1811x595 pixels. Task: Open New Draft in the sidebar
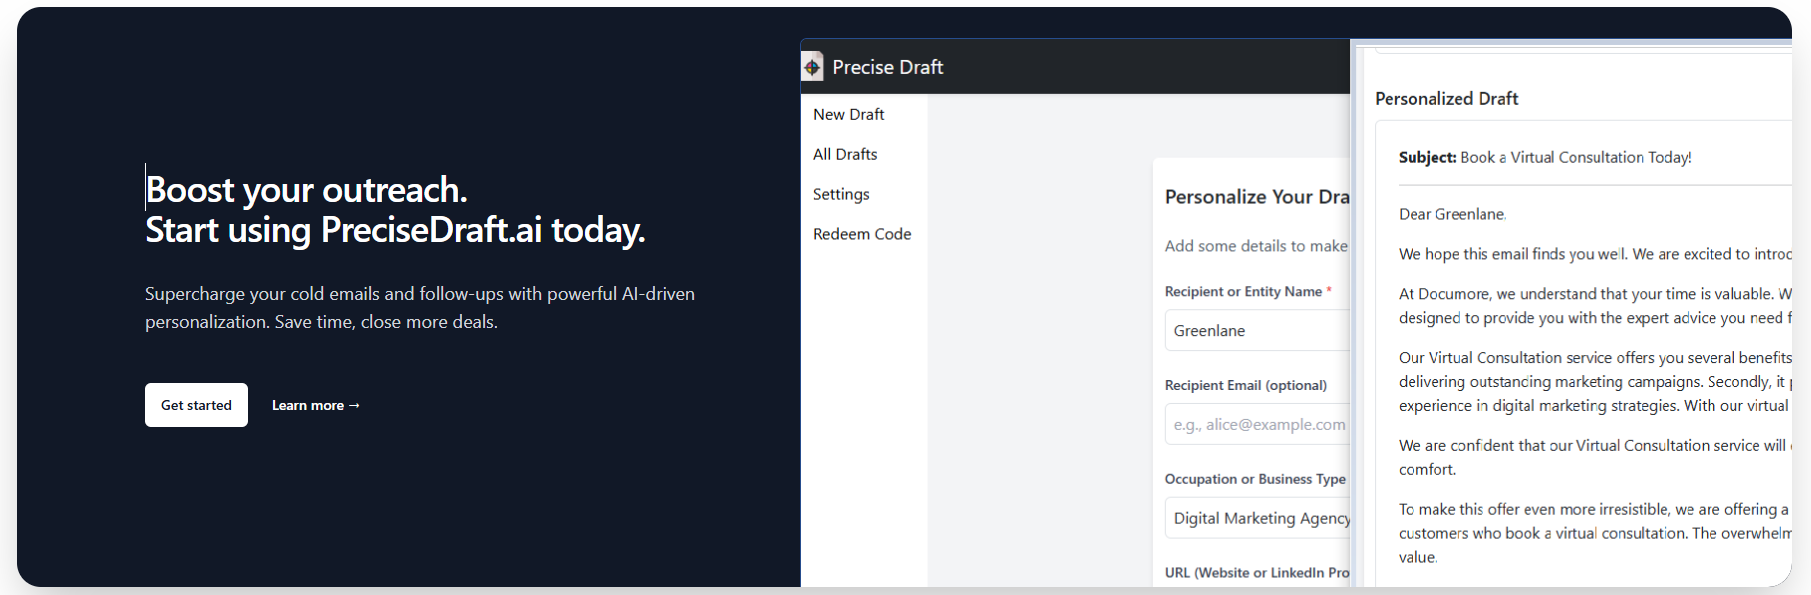pyautogui.click(x=849, y=114)
